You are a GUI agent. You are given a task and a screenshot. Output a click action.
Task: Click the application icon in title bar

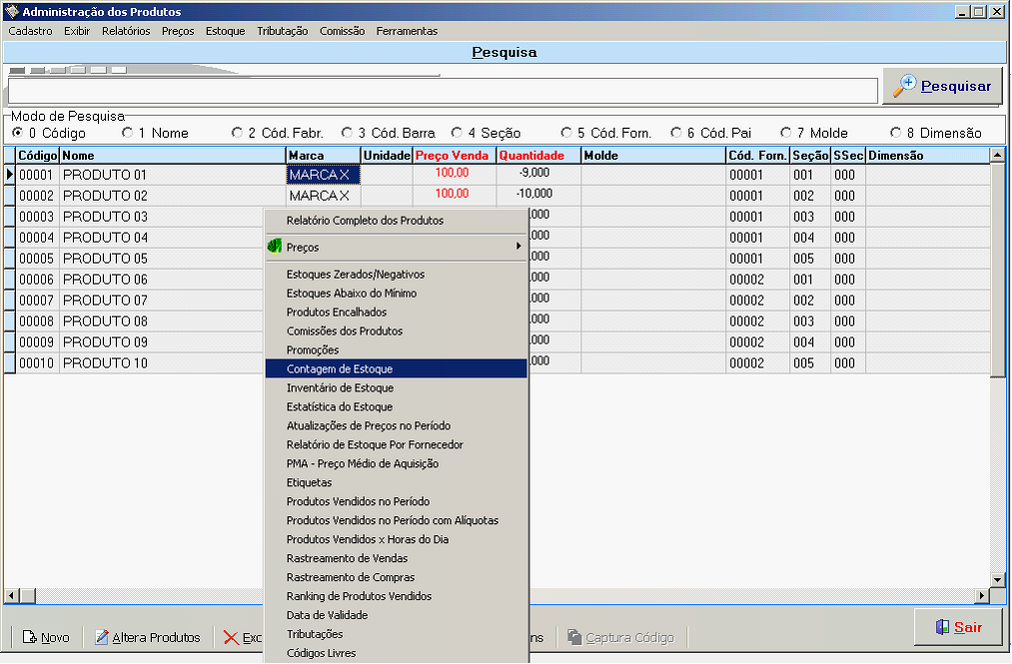point(12,12)
